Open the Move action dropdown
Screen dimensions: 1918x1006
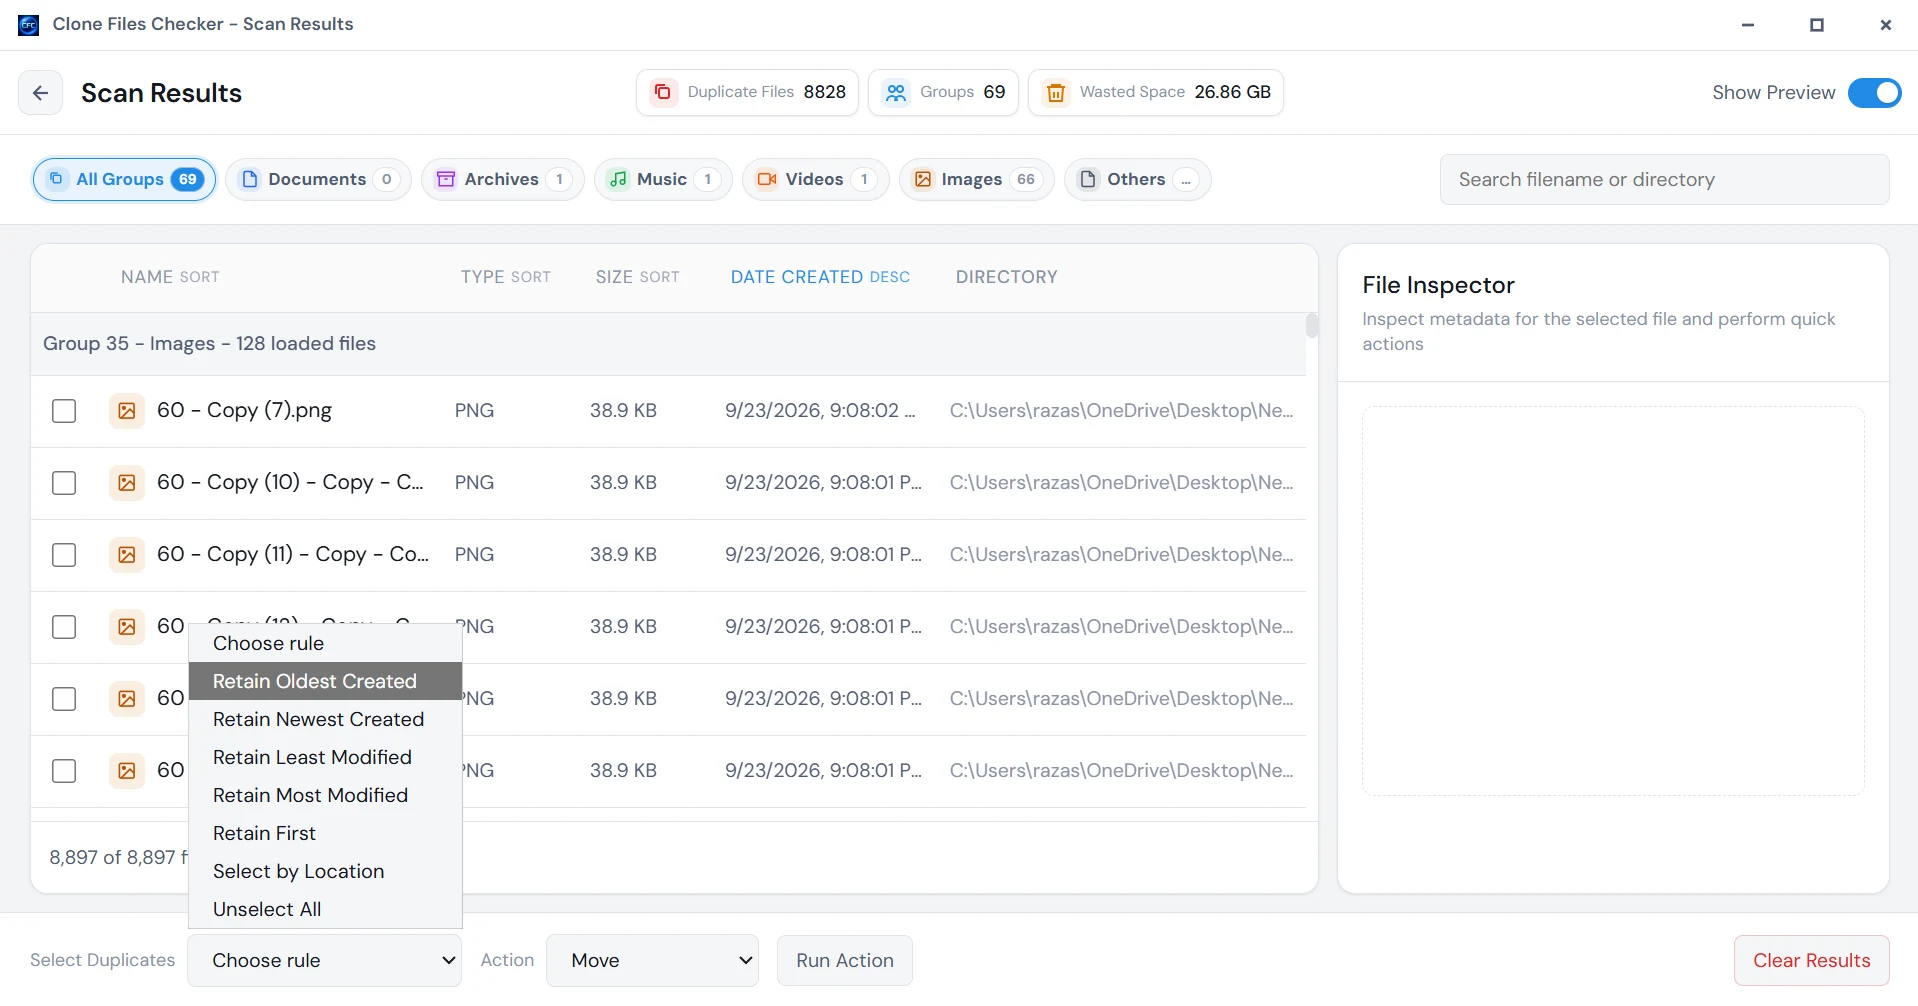pyautogui.click(x=652, y=960)
